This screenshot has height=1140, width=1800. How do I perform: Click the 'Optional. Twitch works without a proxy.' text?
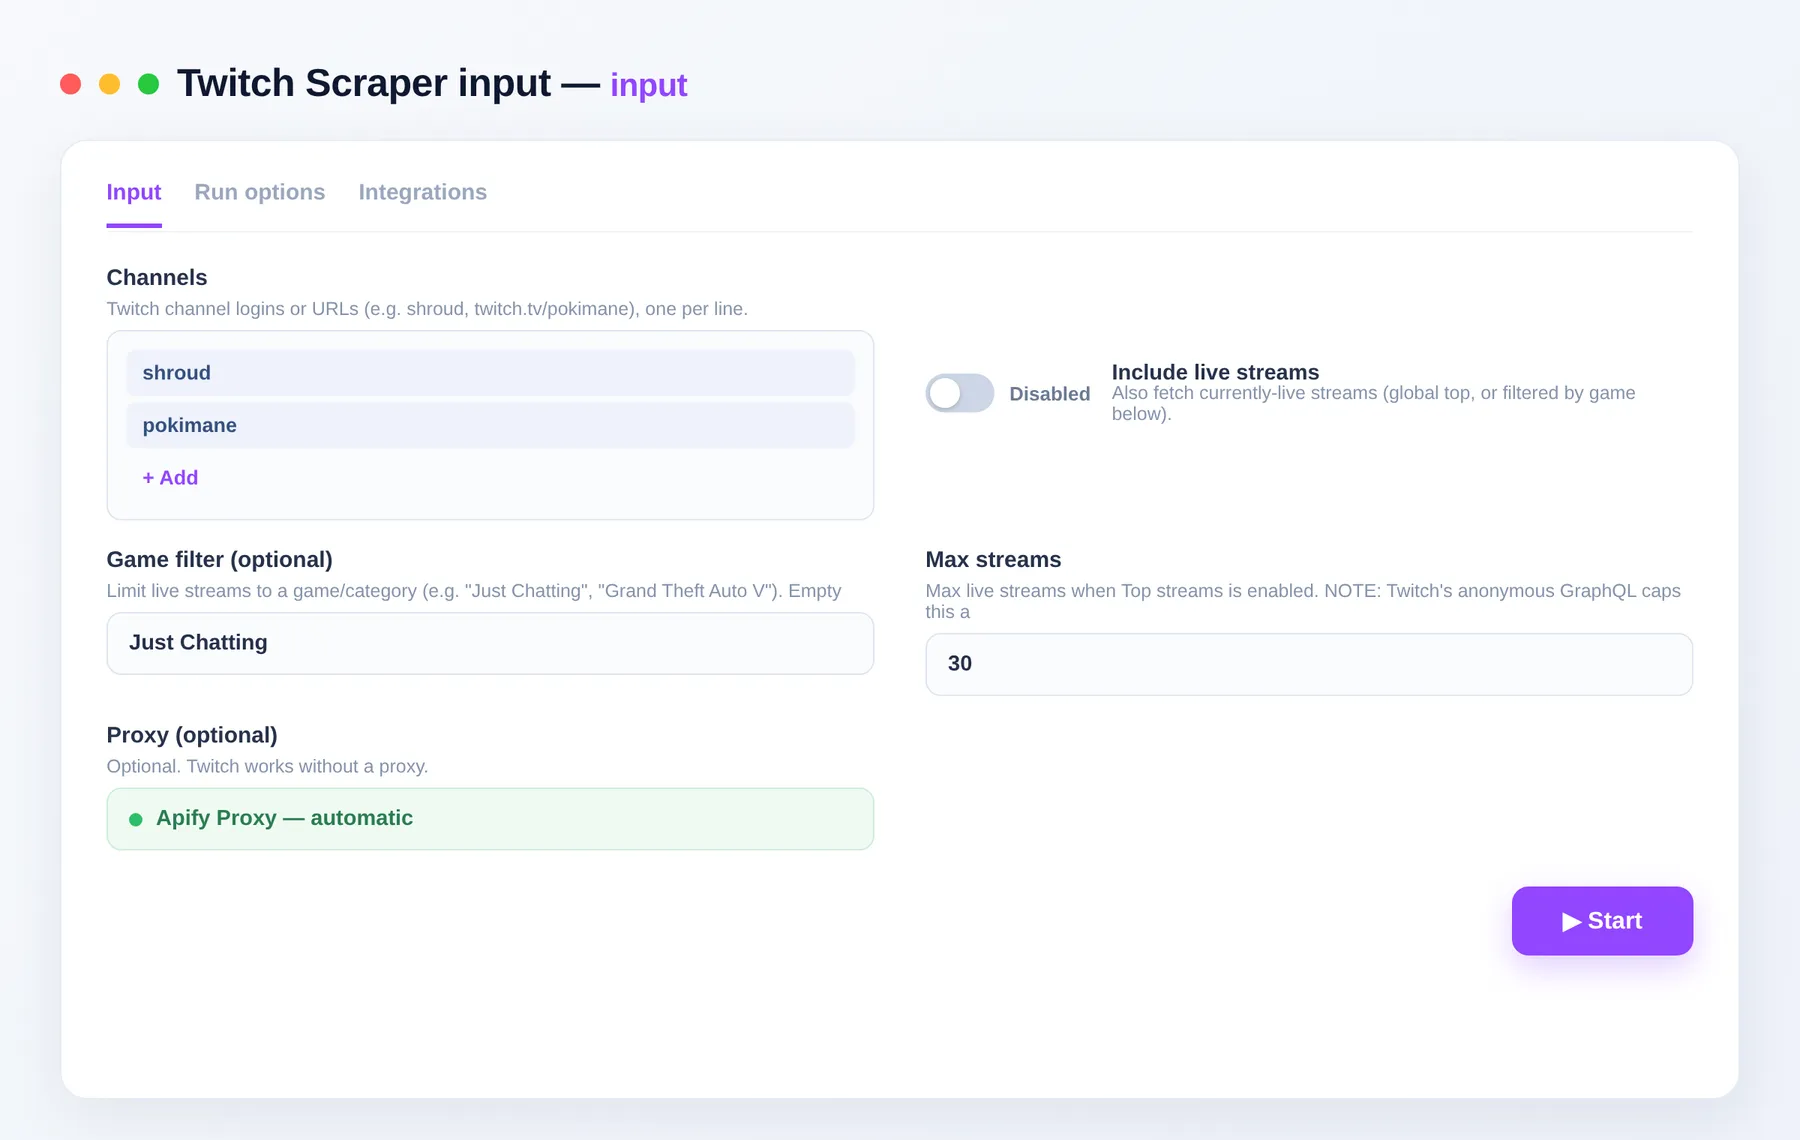(x=267, y=767)
